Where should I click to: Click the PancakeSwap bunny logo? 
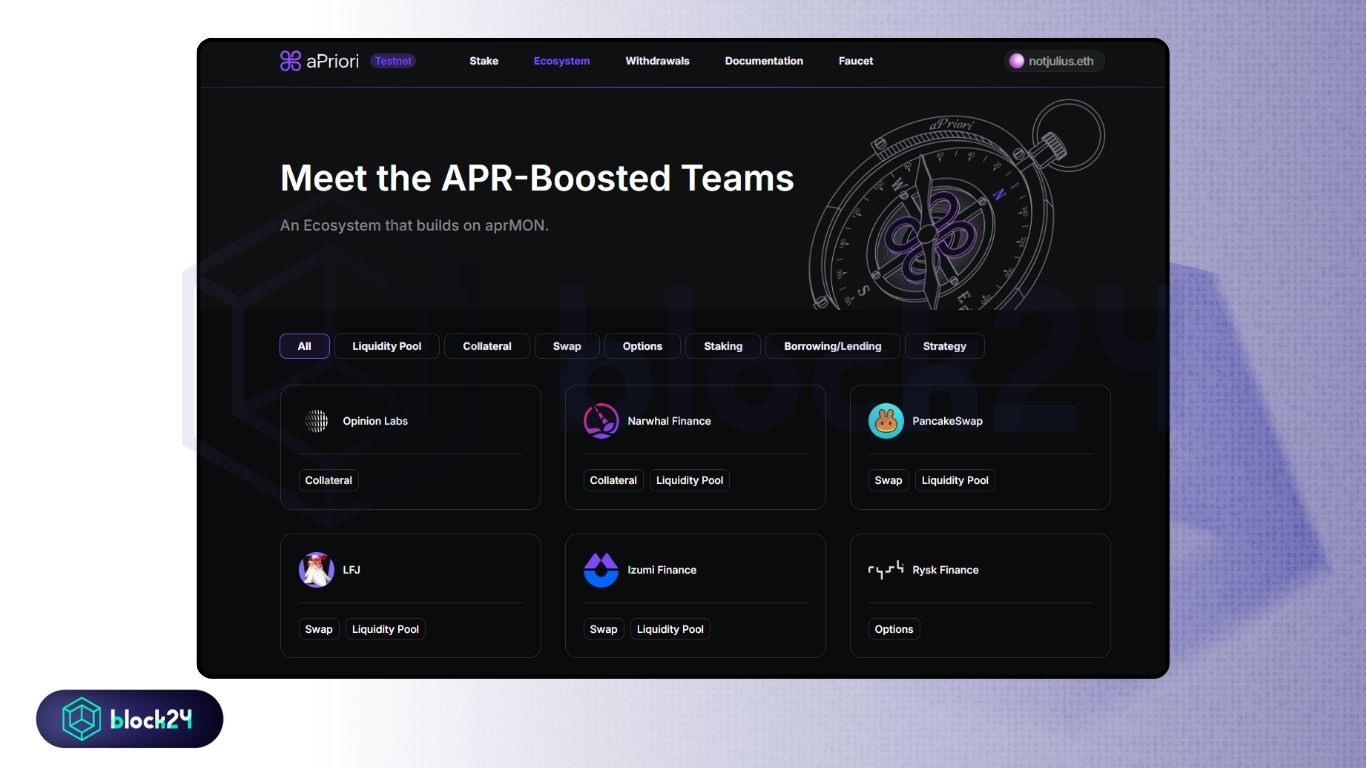point(886,421)
